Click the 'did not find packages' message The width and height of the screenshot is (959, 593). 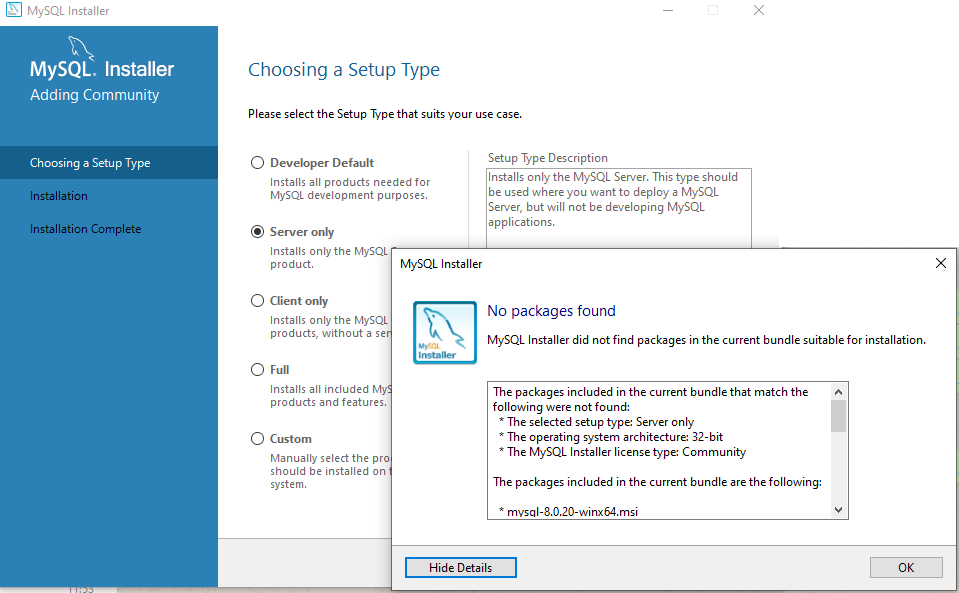coord(706,340)
